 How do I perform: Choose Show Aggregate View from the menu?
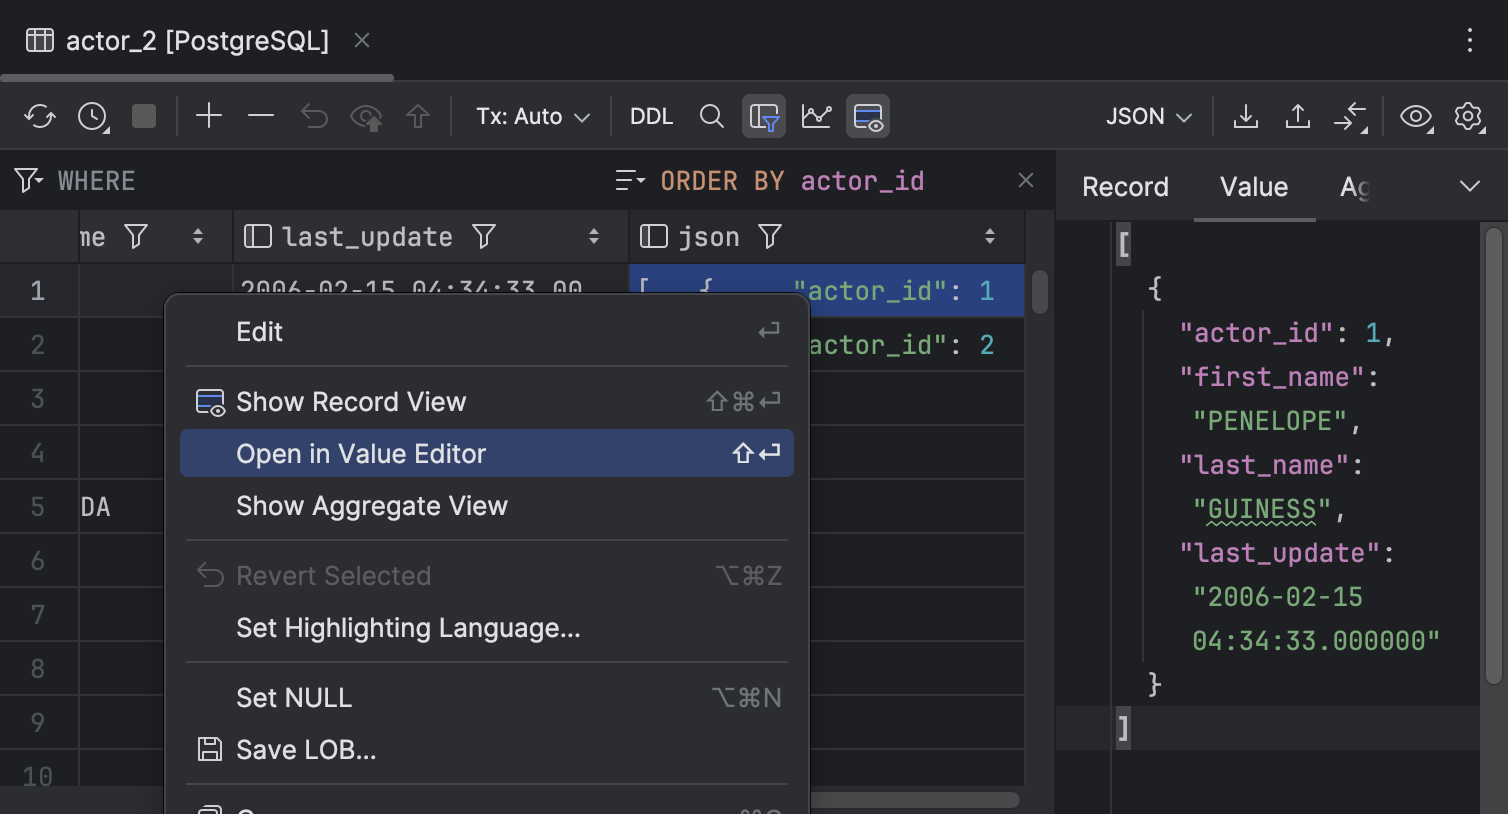tap(372, 506)
